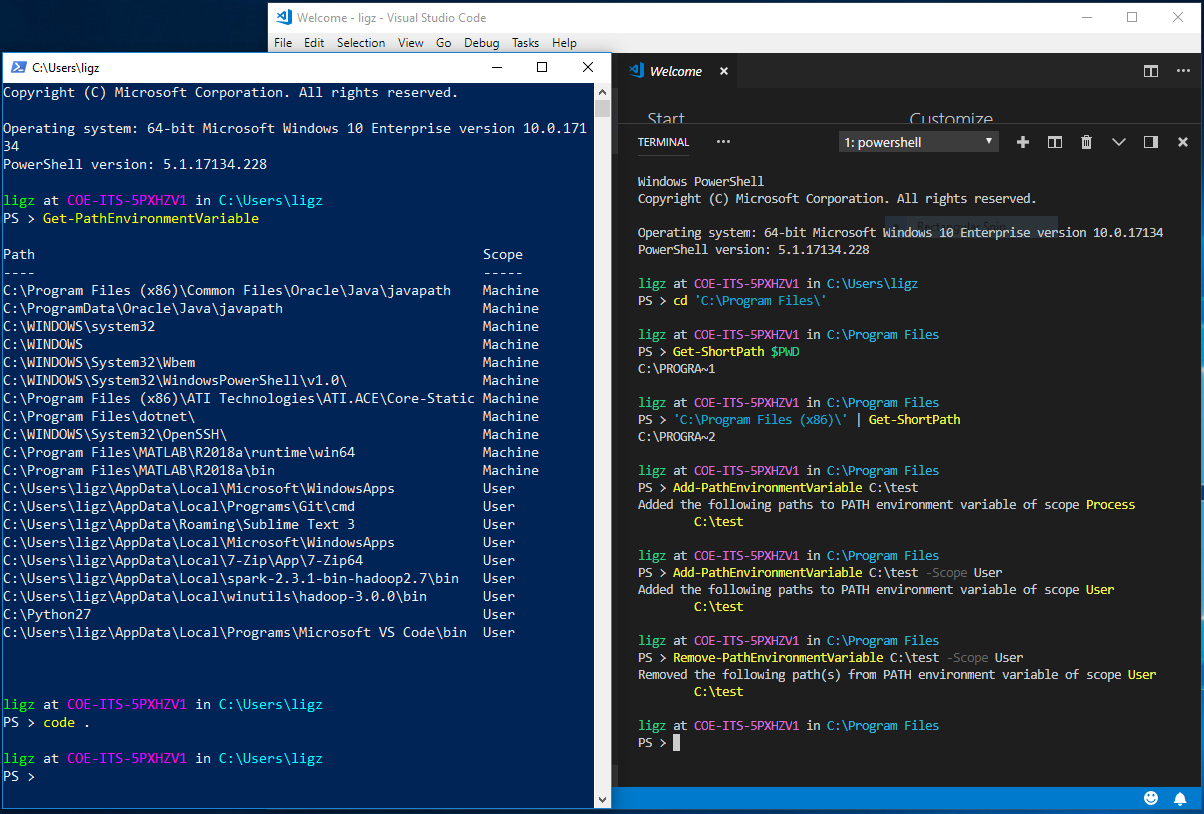Click the 'C:\Python27' path row
This screenshot has width=1204, height=814.
point(47,614)
